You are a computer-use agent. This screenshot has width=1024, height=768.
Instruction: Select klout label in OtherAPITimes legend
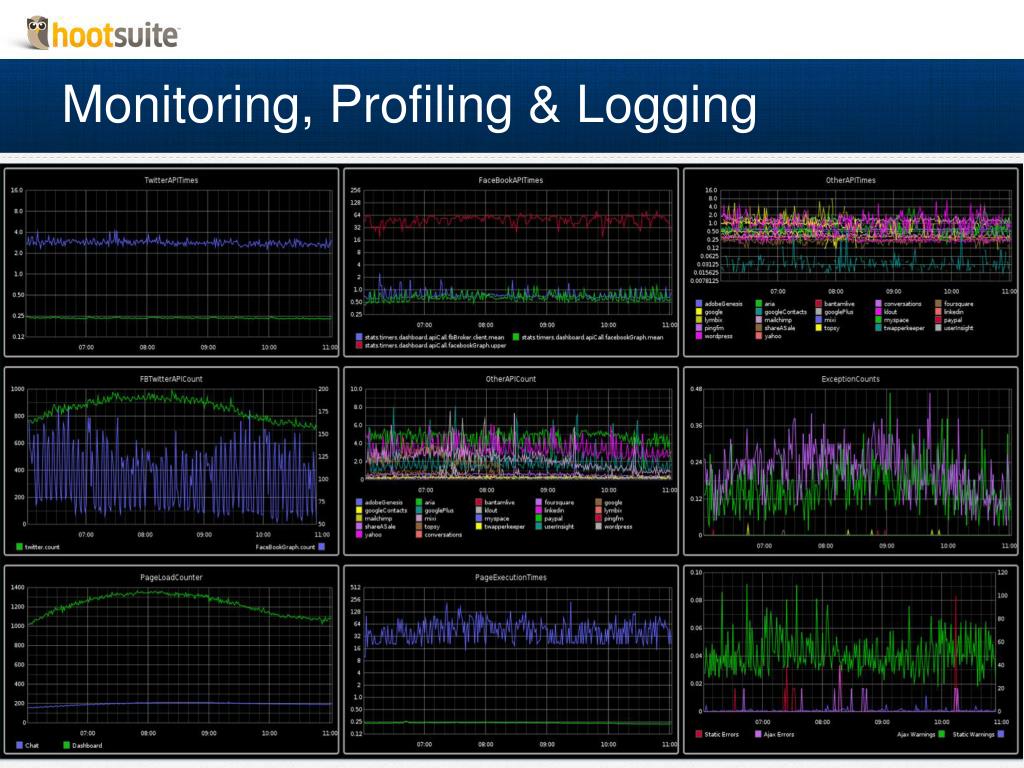click(x=890, y=312)
